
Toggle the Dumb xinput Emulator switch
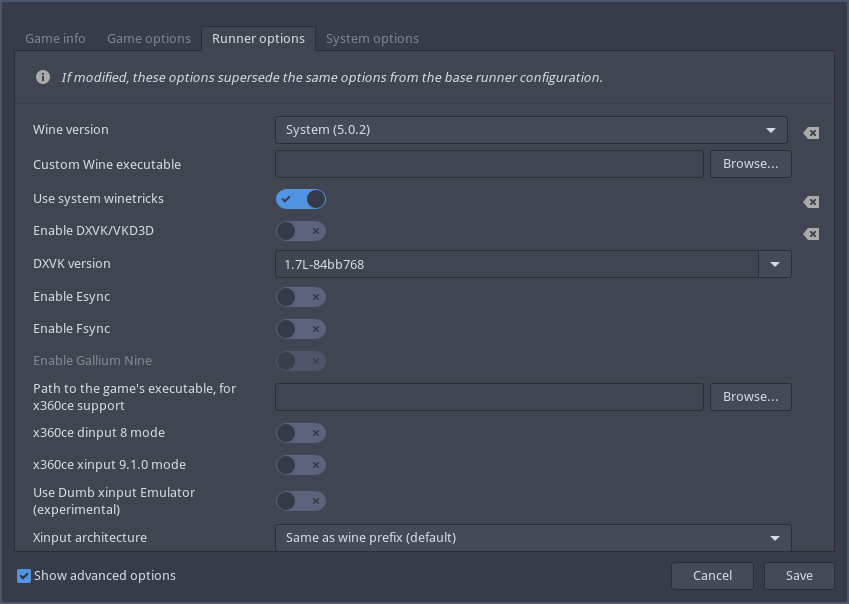(x=301, y=501)
